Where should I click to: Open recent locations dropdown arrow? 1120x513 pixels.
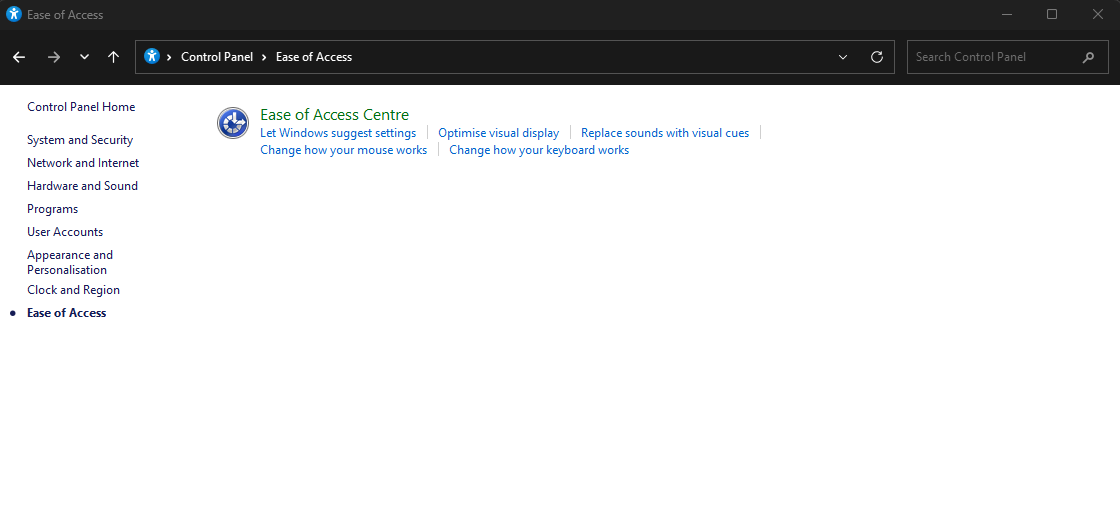pyautogui.click(x=84, y=57)
